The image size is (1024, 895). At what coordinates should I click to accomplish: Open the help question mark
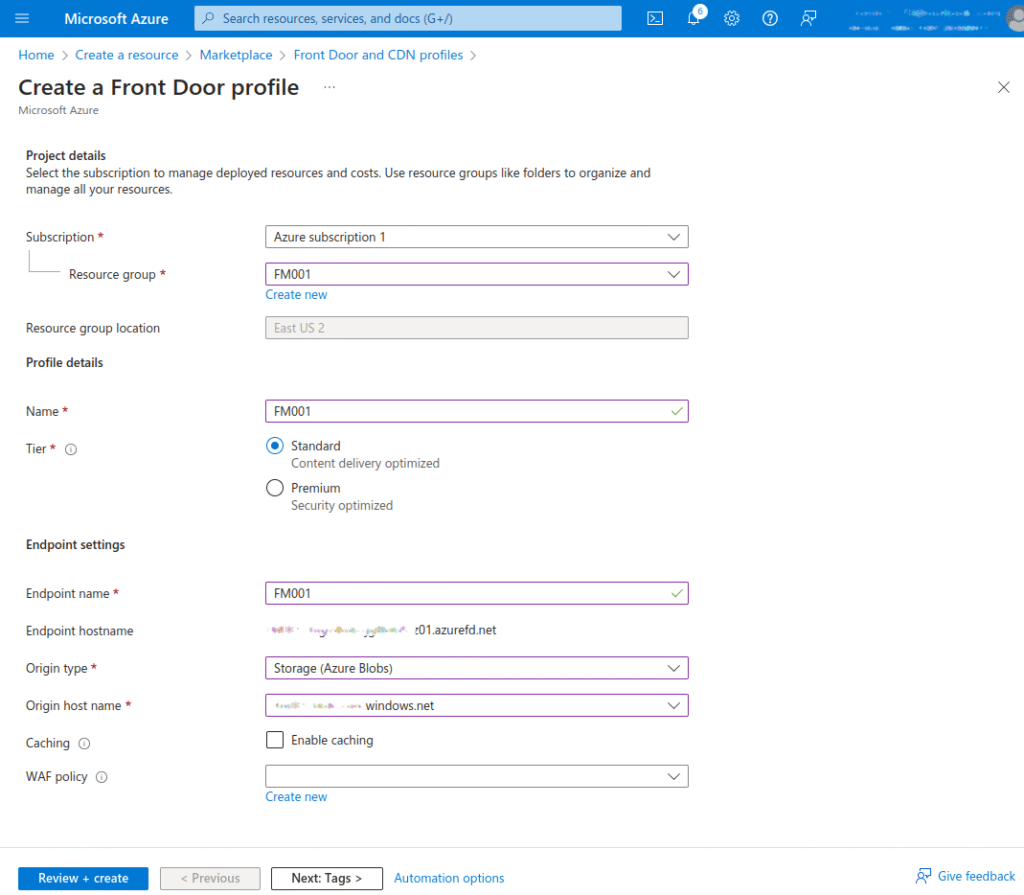tap(770, 18)
